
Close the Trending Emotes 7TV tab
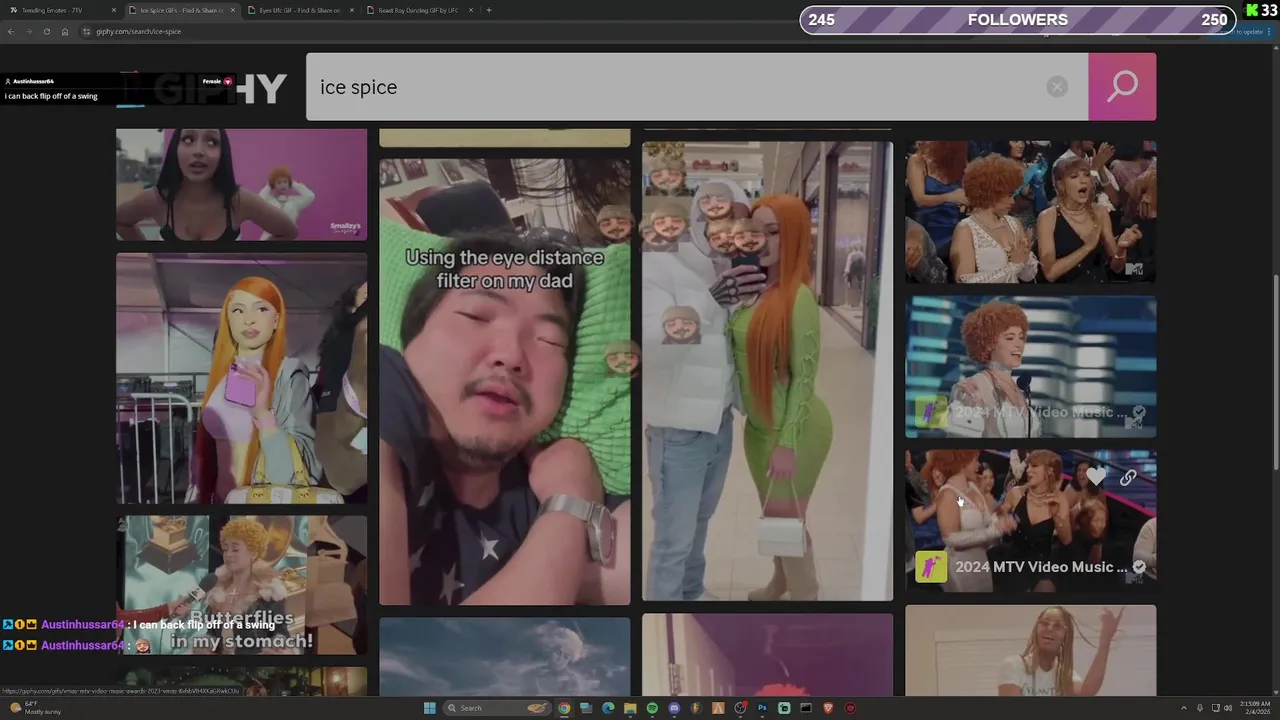pyautogui.click(x=114, y=10)
